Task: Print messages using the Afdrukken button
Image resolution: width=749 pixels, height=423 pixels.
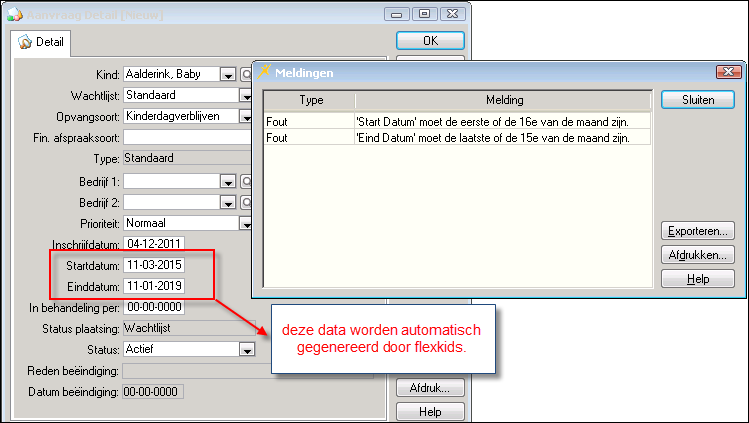Action: [698, 254]
